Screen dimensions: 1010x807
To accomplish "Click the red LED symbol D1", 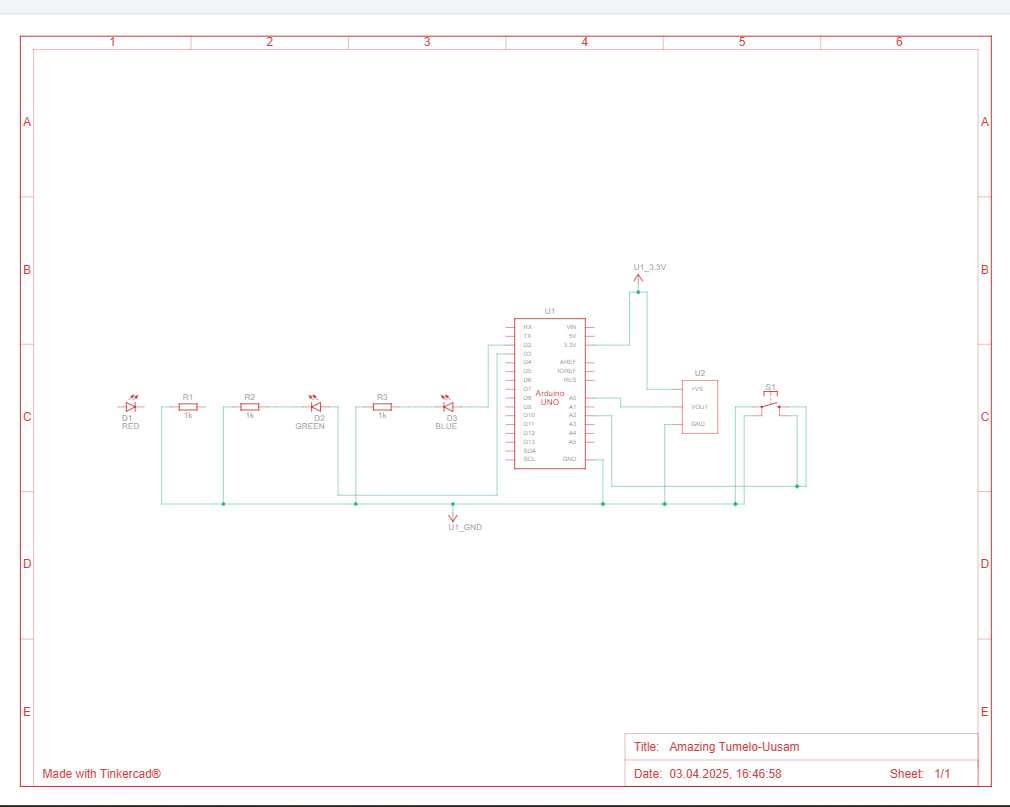I will (131, 407).
